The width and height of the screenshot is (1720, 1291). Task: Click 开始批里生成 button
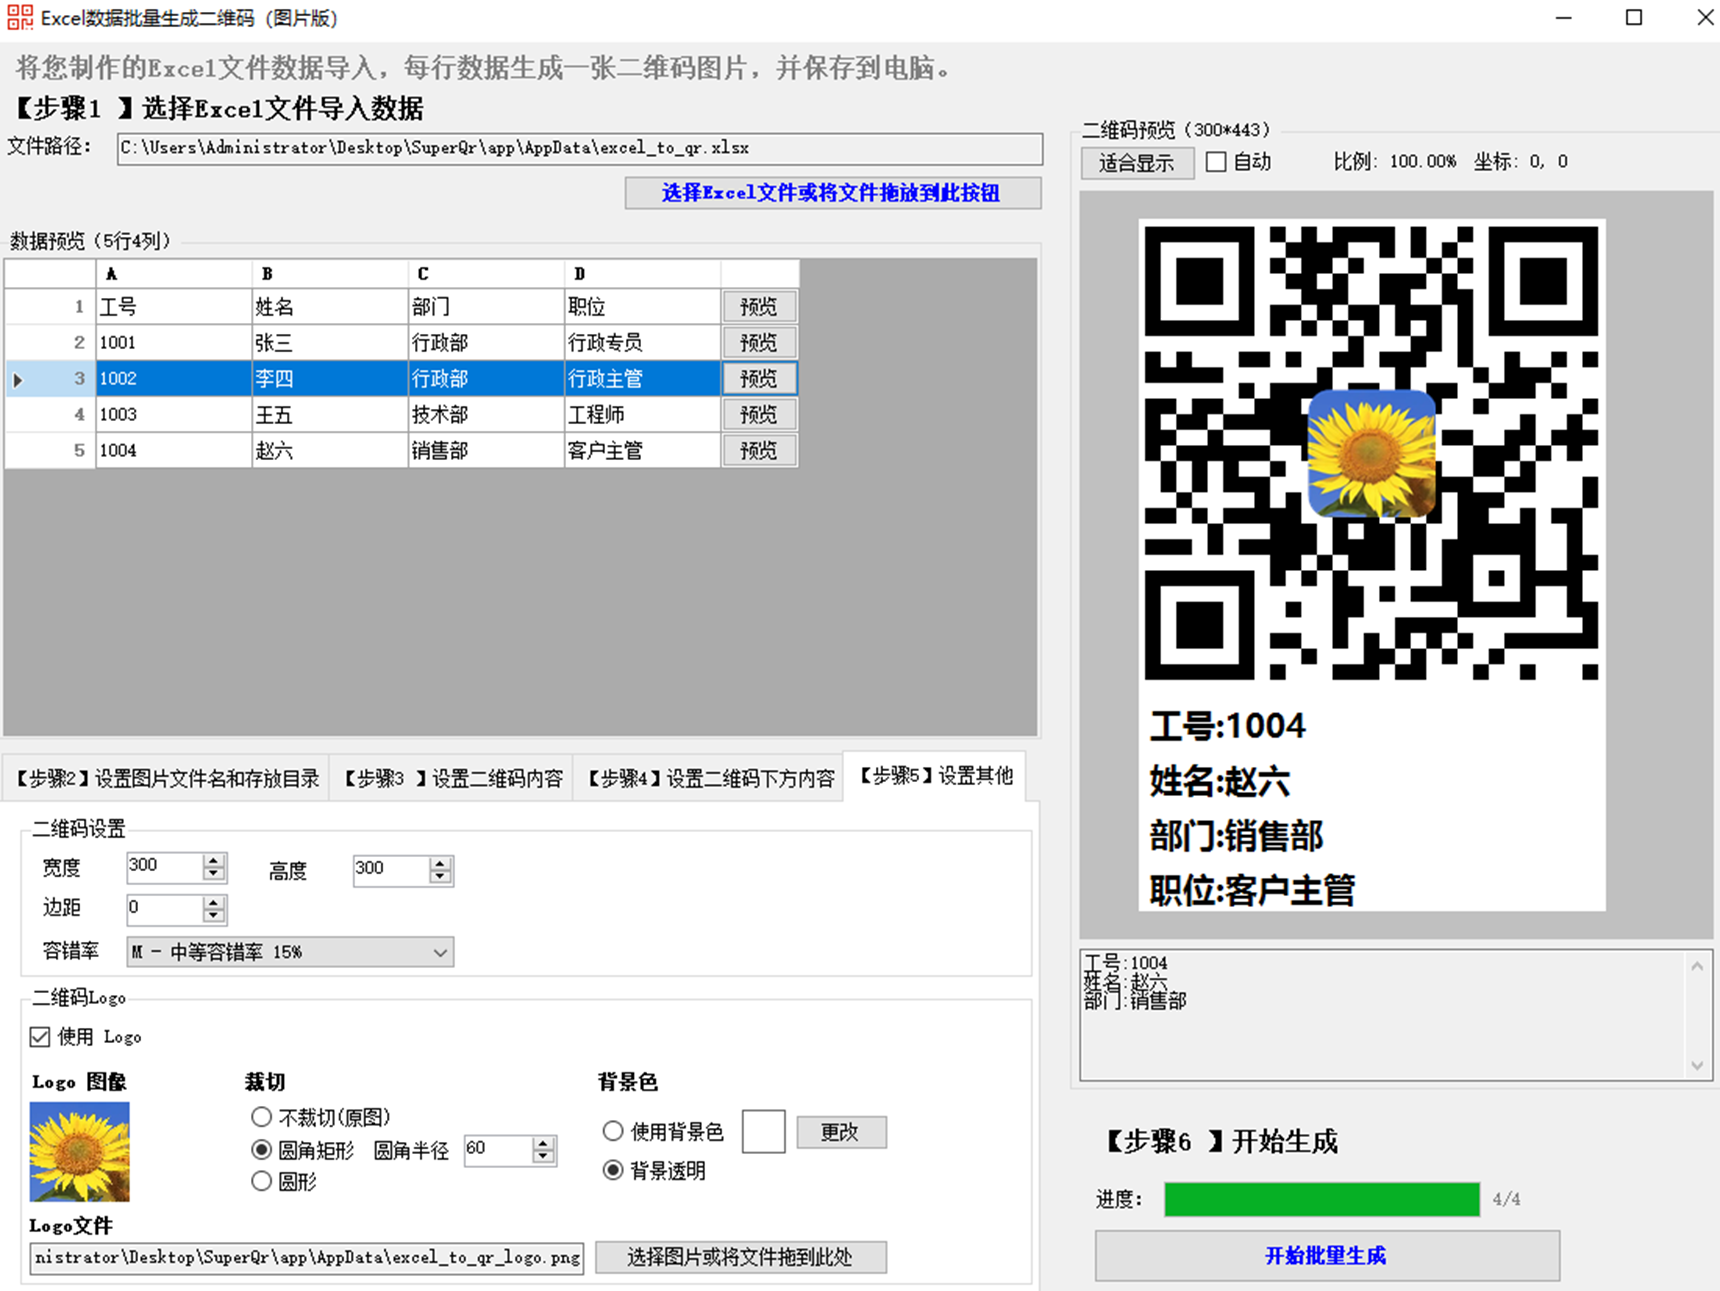coord(1327,1255)
